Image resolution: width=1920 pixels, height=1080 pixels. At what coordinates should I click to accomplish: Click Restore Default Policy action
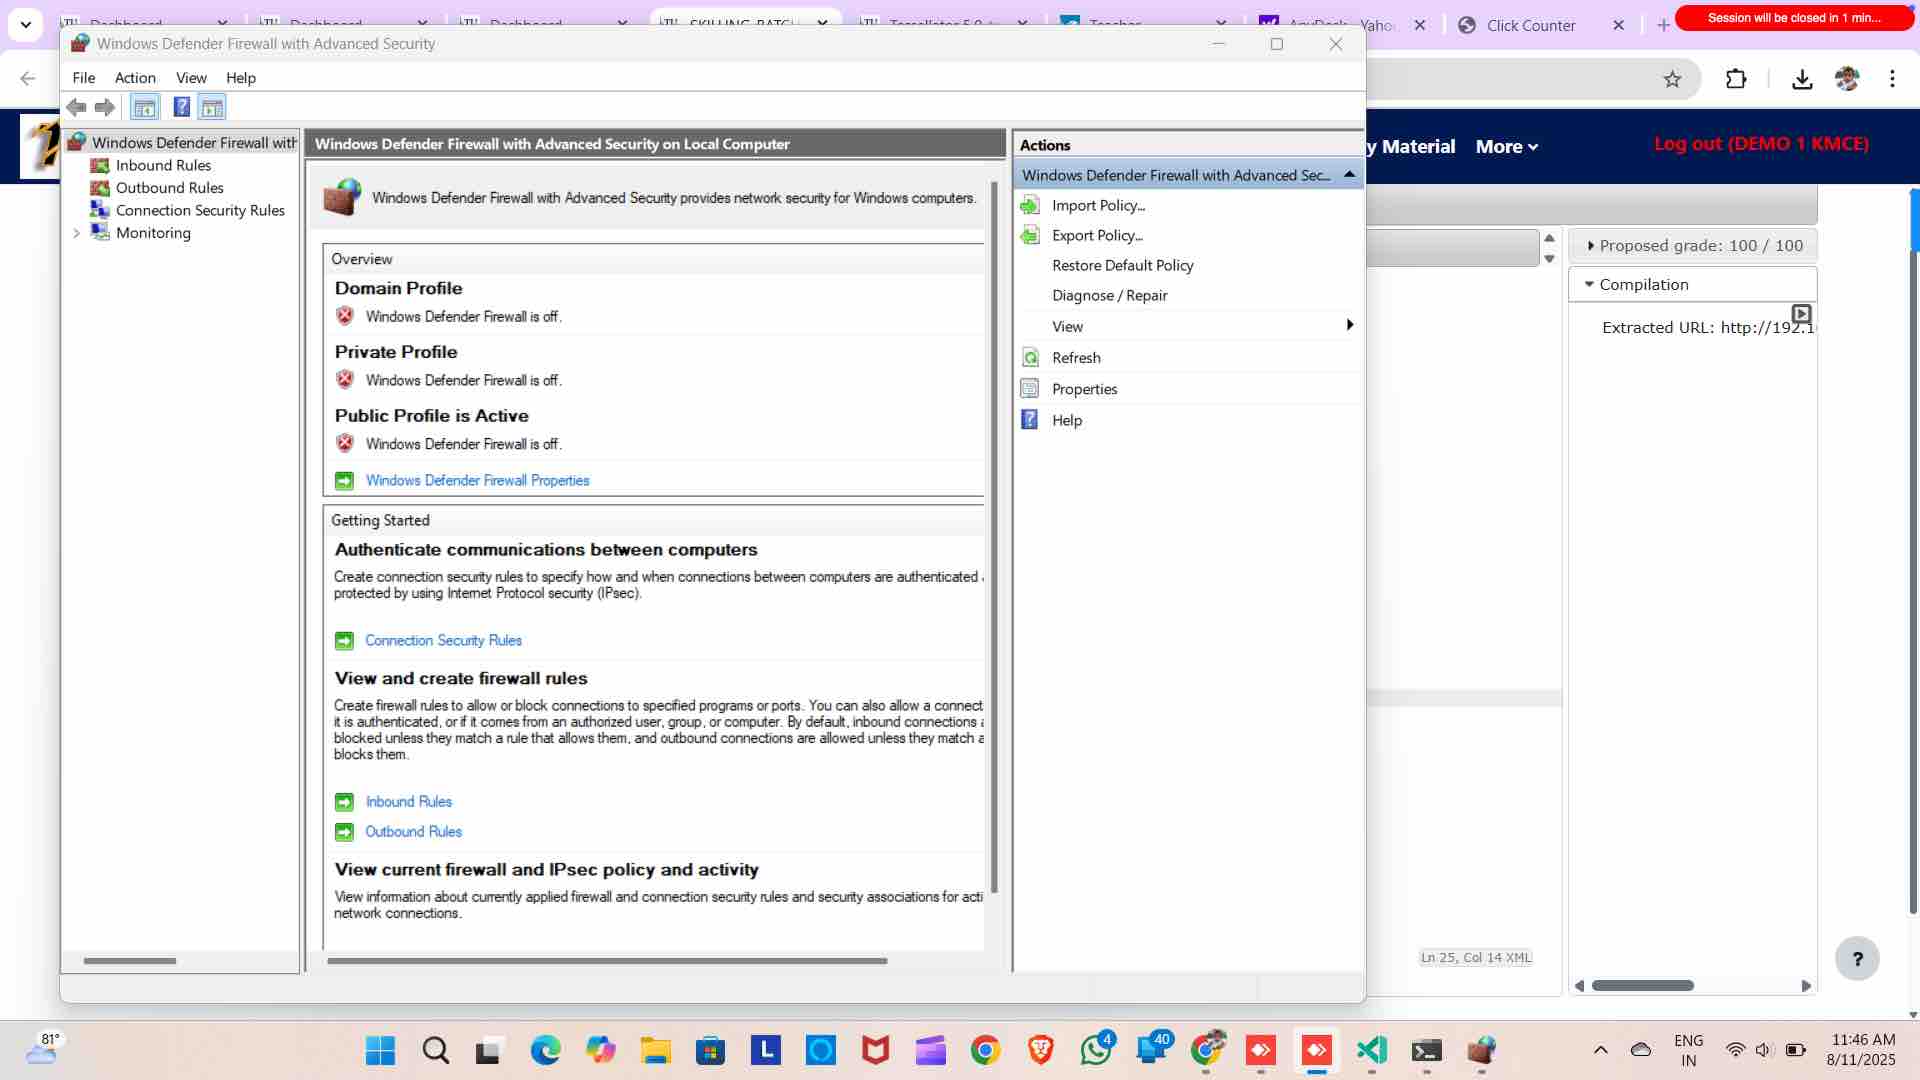tap(1122, 266)
